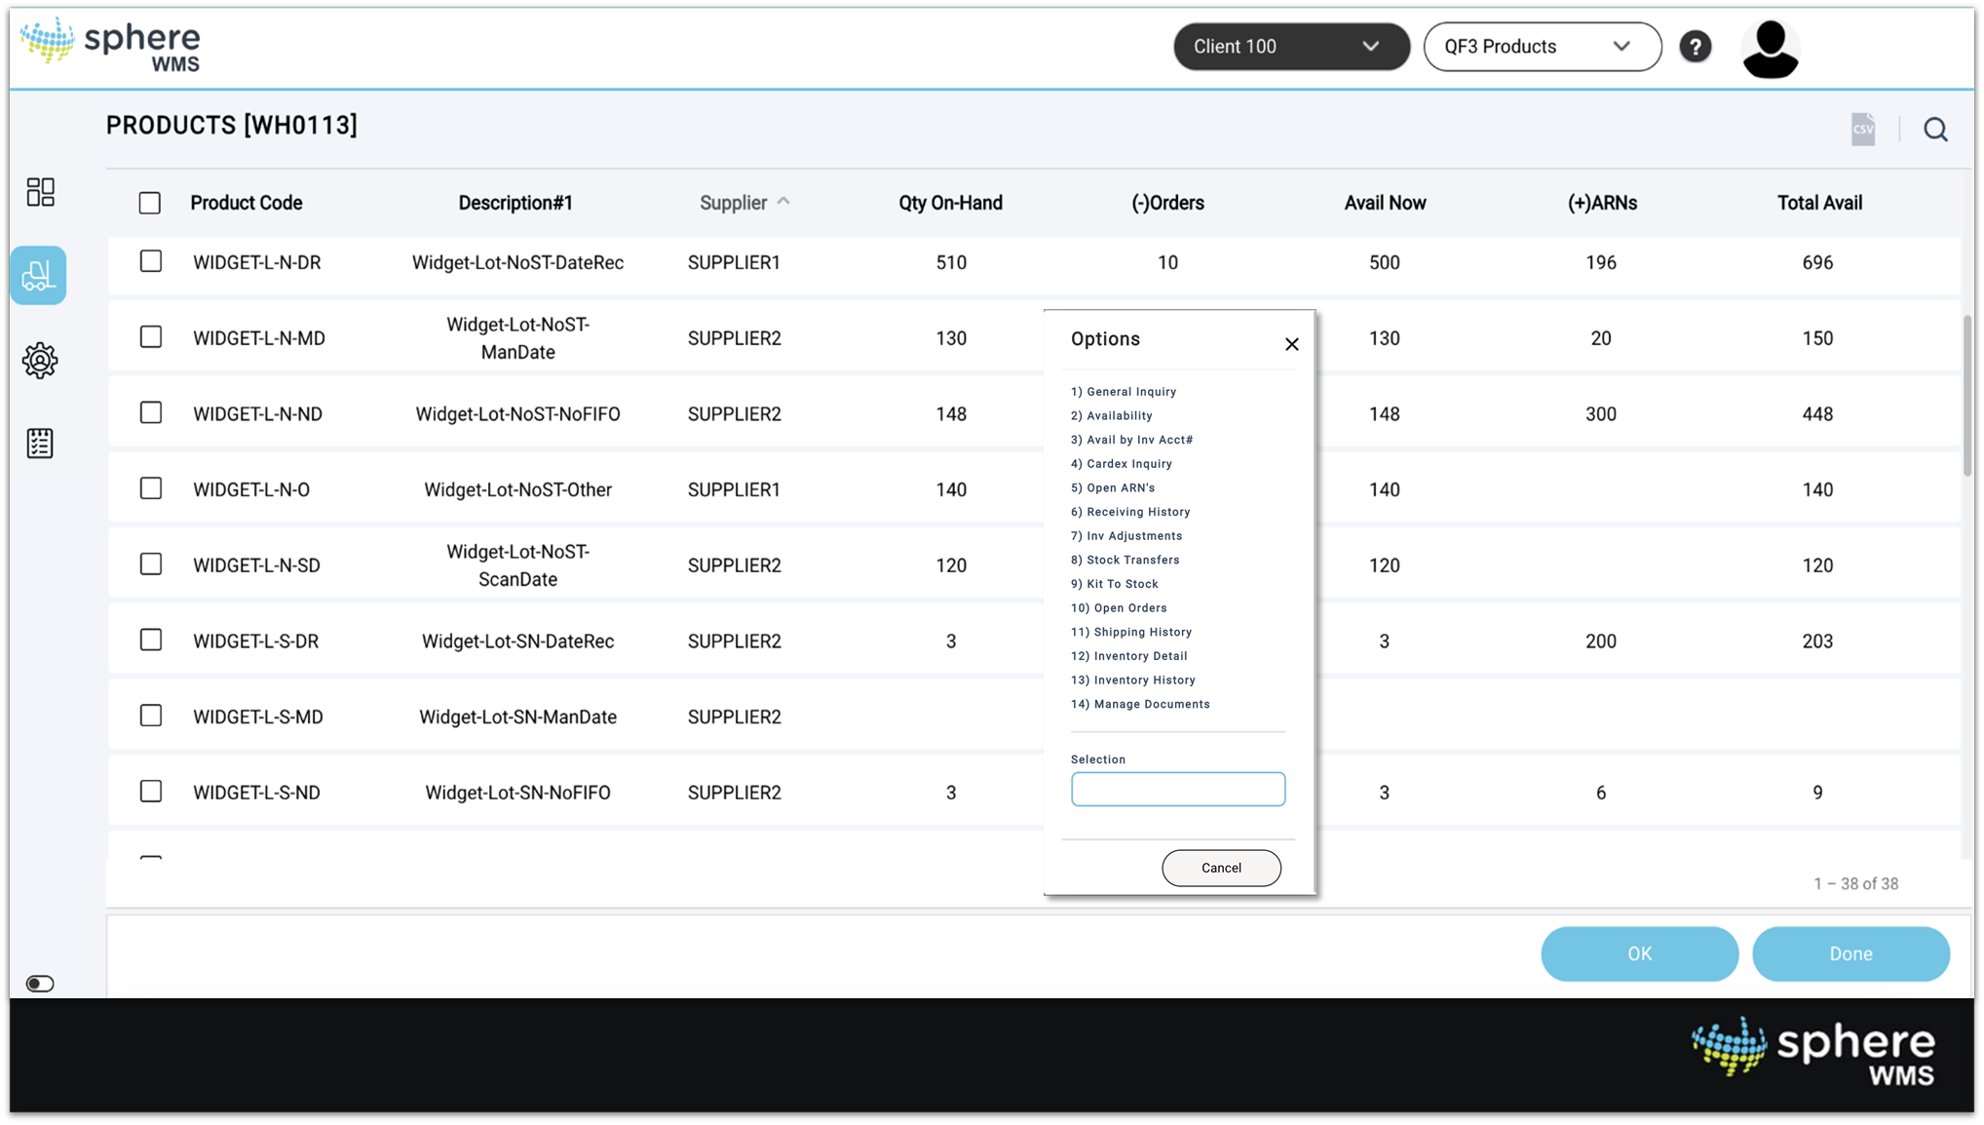This screenshot has width=1984, height=1125.
Task: Open the search magnifier icon
Action: (1936, 129)
